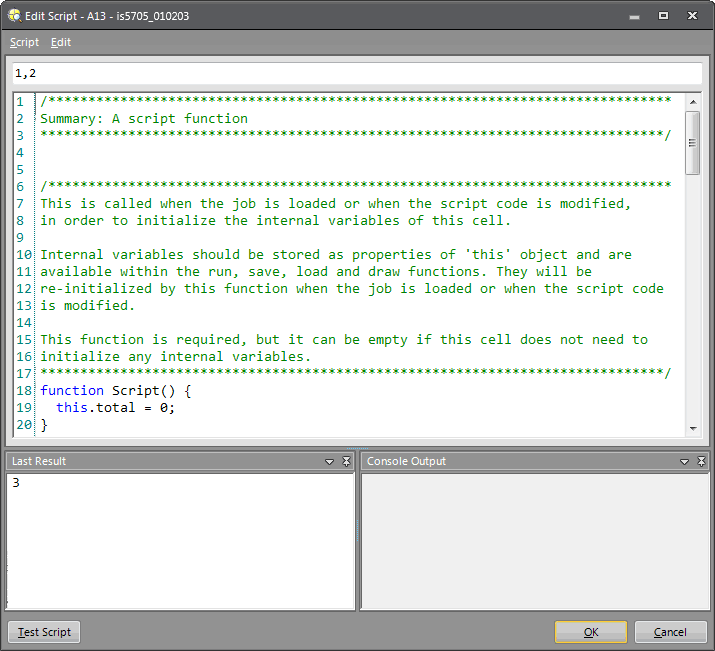Viewport: 715px width, 651px height.
Task: Click inside the Console Output pane
Action: point(534,540)
